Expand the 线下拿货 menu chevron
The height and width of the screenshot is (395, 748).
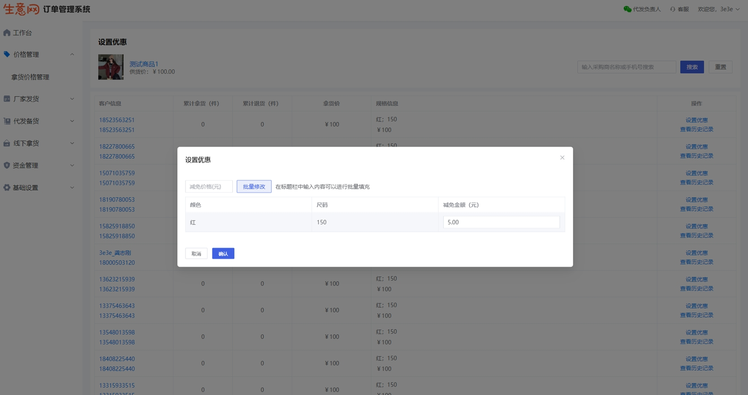click(72, 143)
